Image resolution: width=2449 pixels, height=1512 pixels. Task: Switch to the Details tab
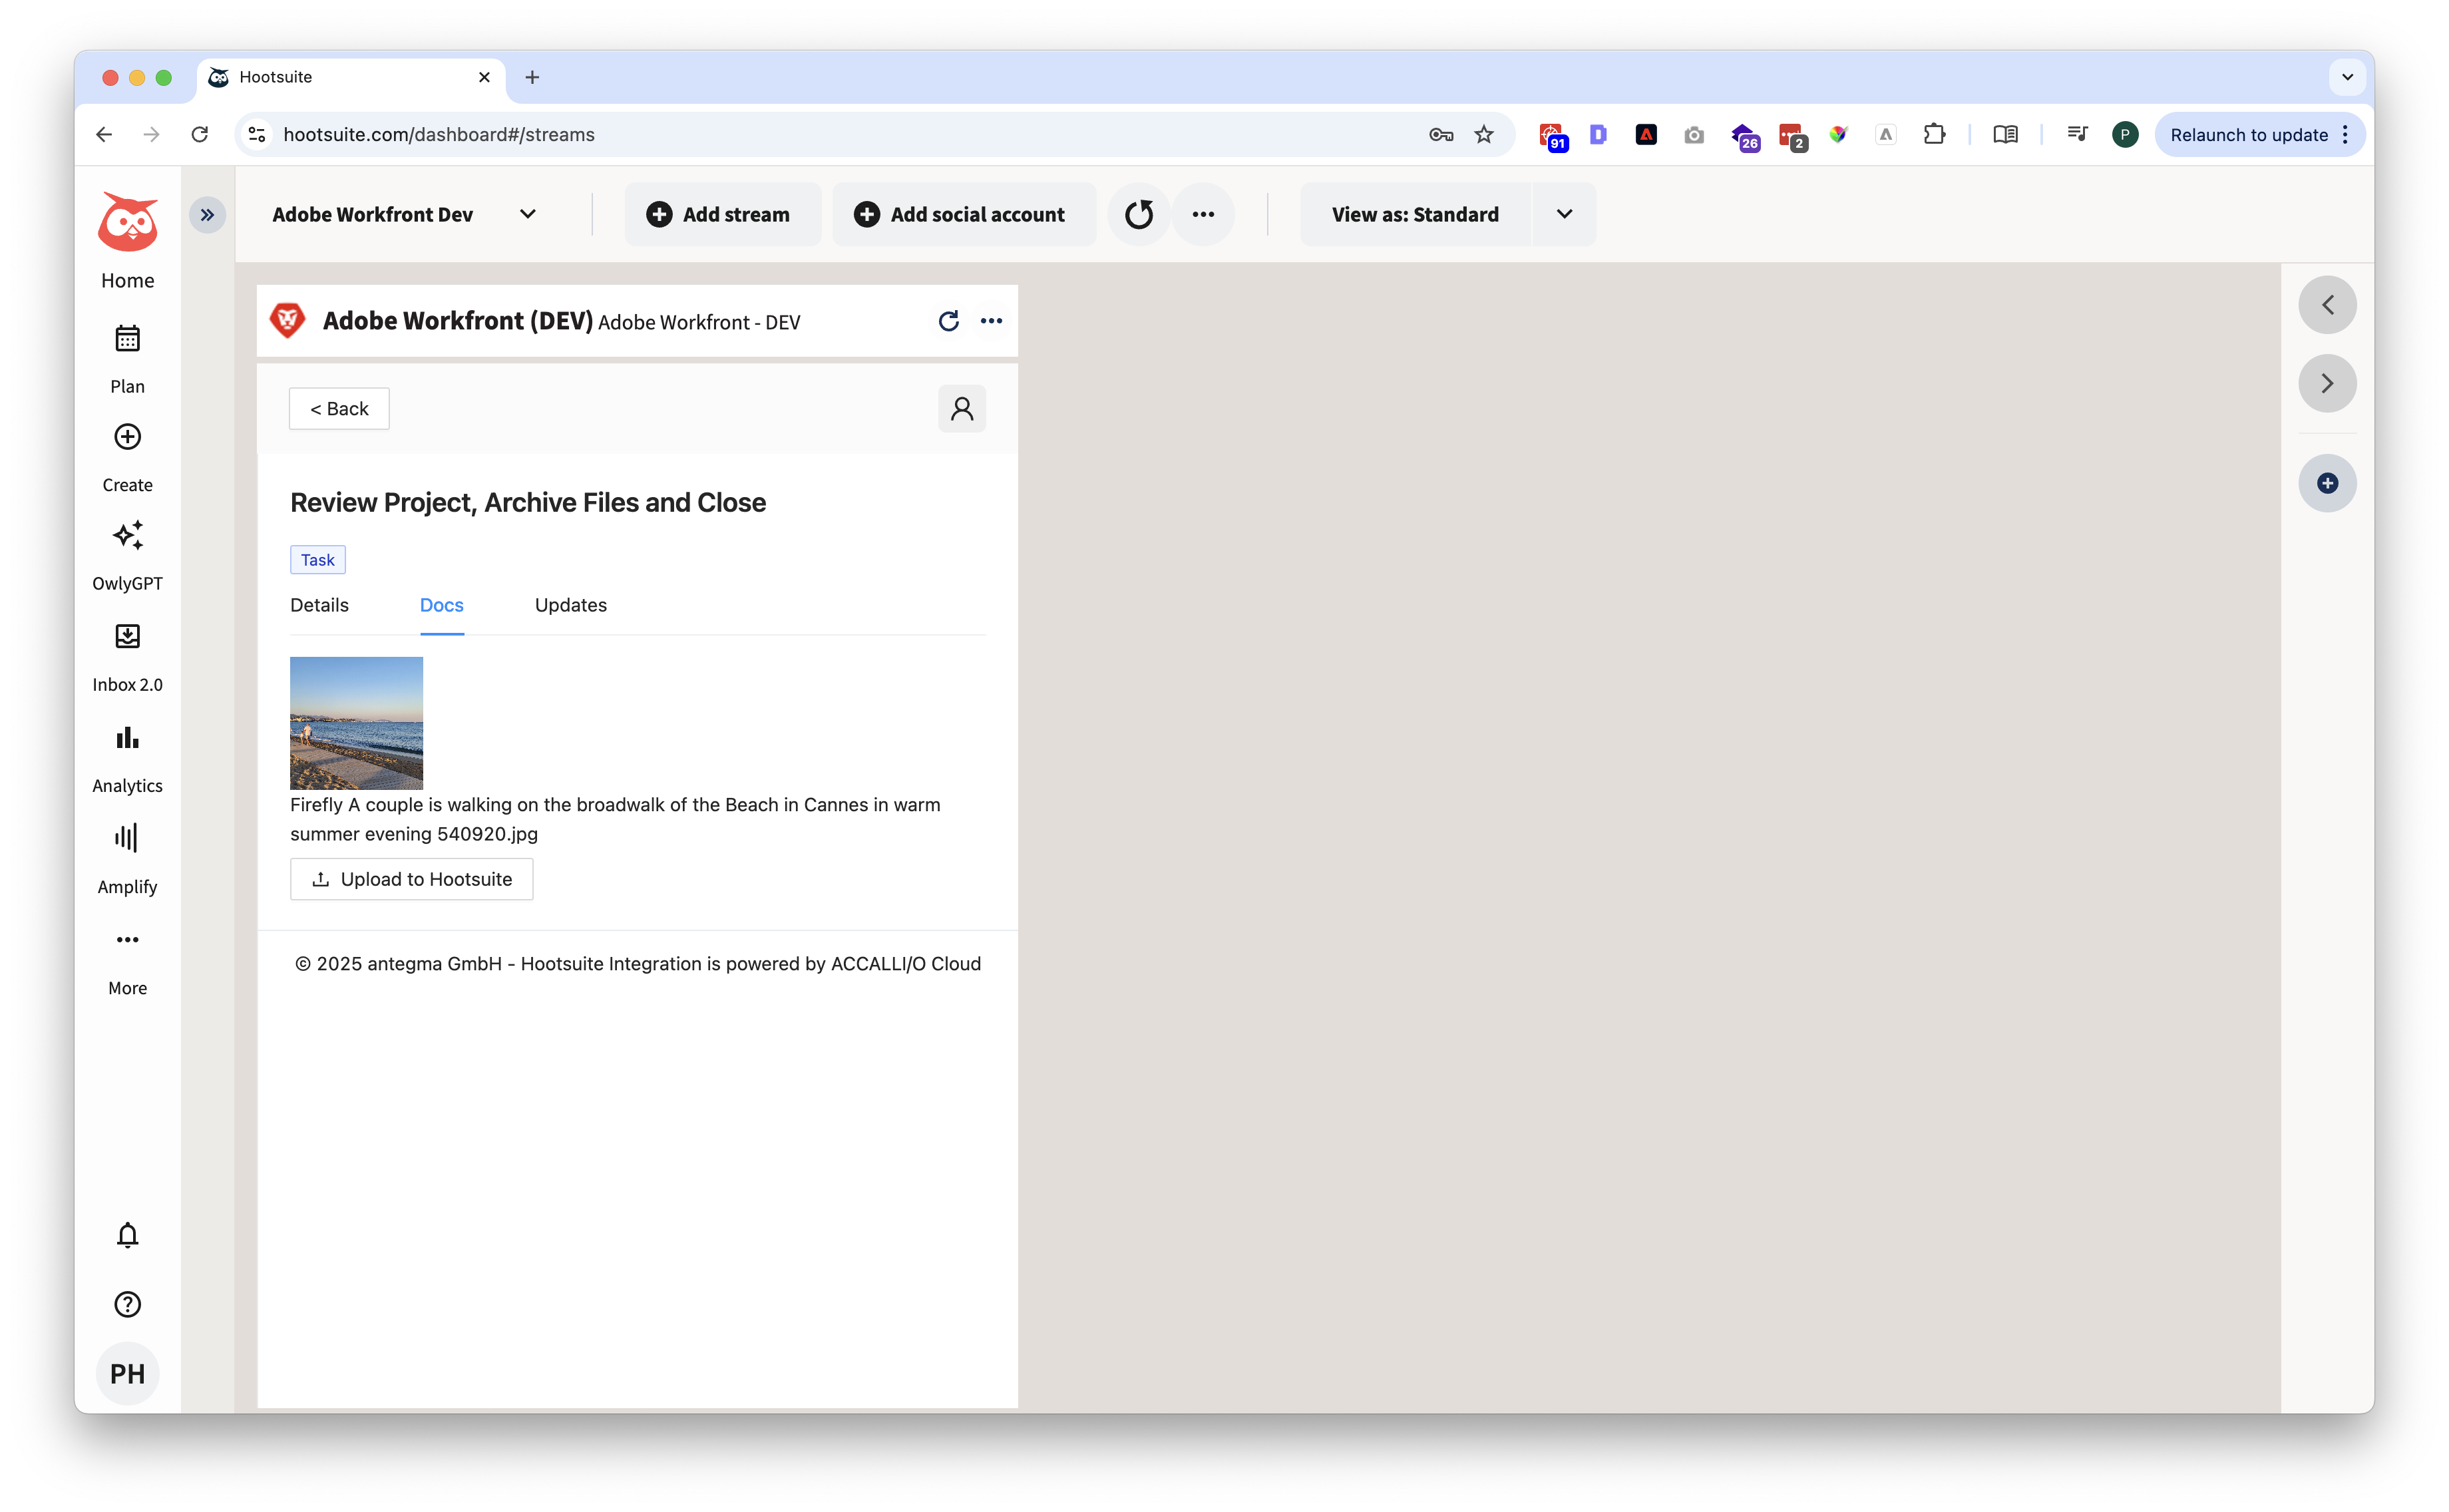[319, 606]
